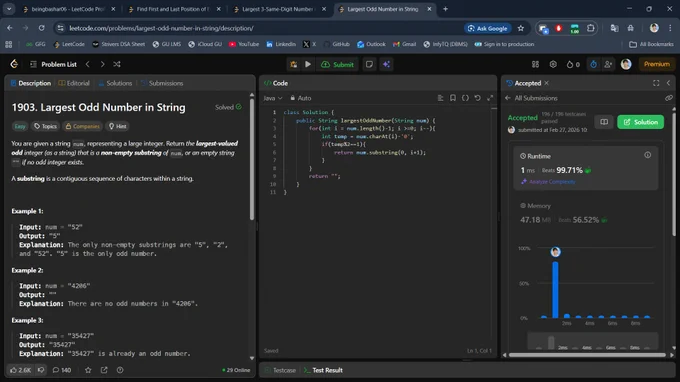Screen dimensions: 680x382
Task: Pick a random problem shuffle icon
Action: (x=117, y=64)
